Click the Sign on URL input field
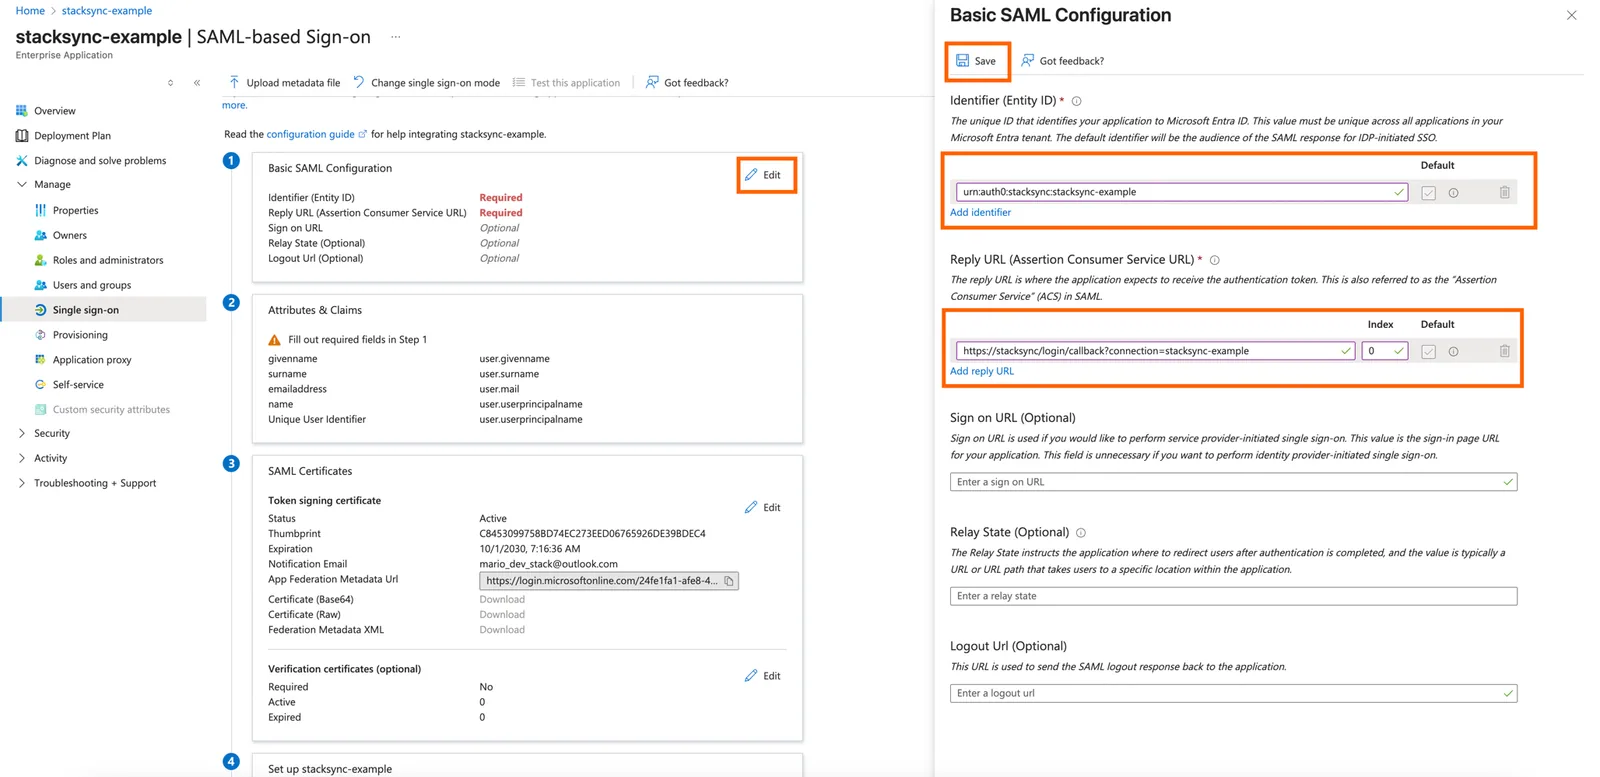Viewport: 1600px width, 777px height. pos(1233,482)
